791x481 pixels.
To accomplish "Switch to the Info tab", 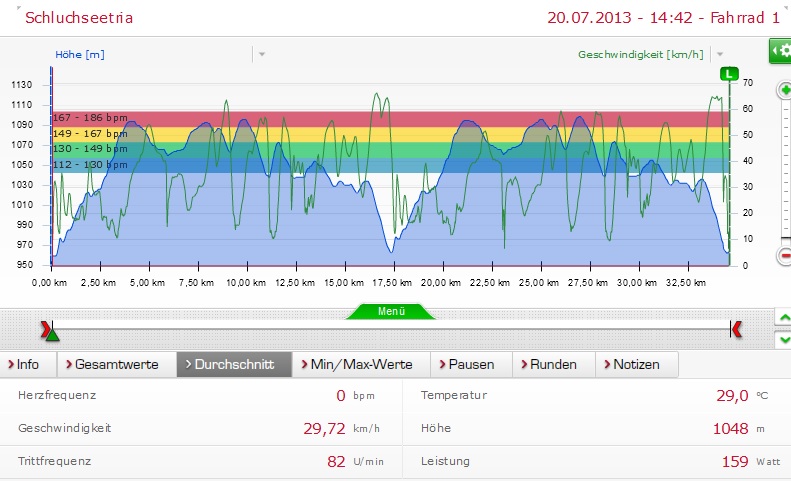I will [28, 364].
